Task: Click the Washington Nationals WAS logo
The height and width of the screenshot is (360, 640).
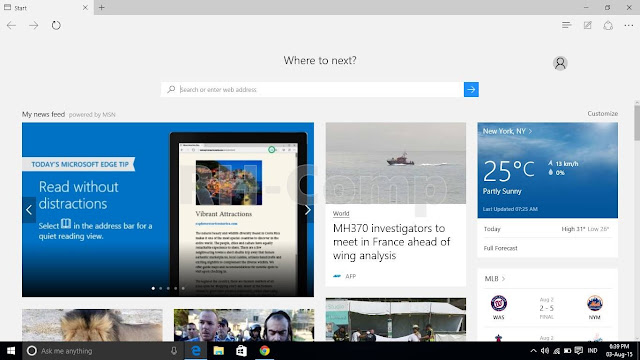Action: (498, 304)
